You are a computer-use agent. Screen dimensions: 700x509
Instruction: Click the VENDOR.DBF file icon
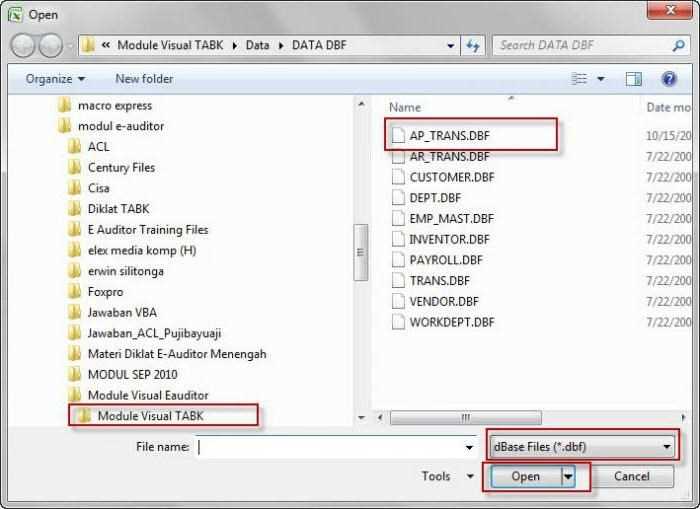point(398,301)
